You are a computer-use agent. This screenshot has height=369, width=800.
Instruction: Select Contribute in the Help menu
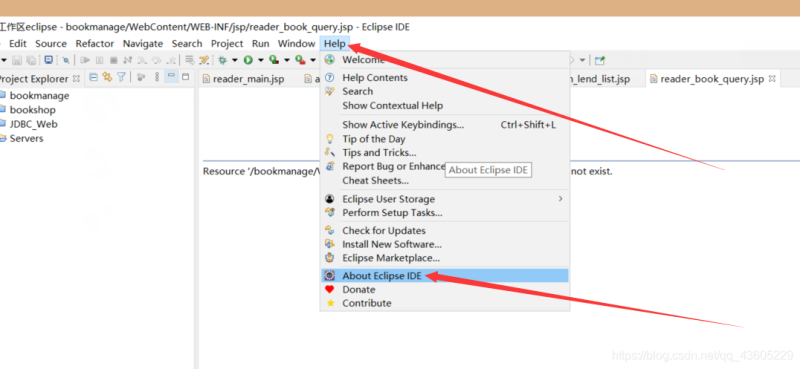[x=444, y=303]
